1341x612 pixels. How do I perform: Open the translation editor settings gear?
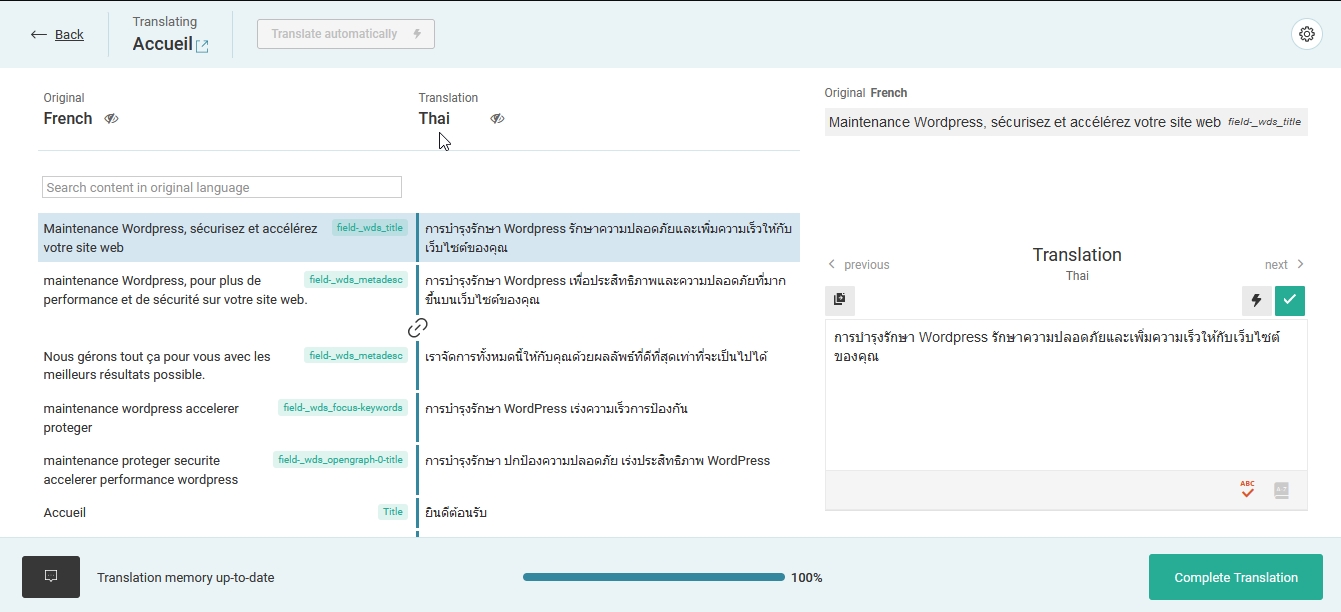1307,34
